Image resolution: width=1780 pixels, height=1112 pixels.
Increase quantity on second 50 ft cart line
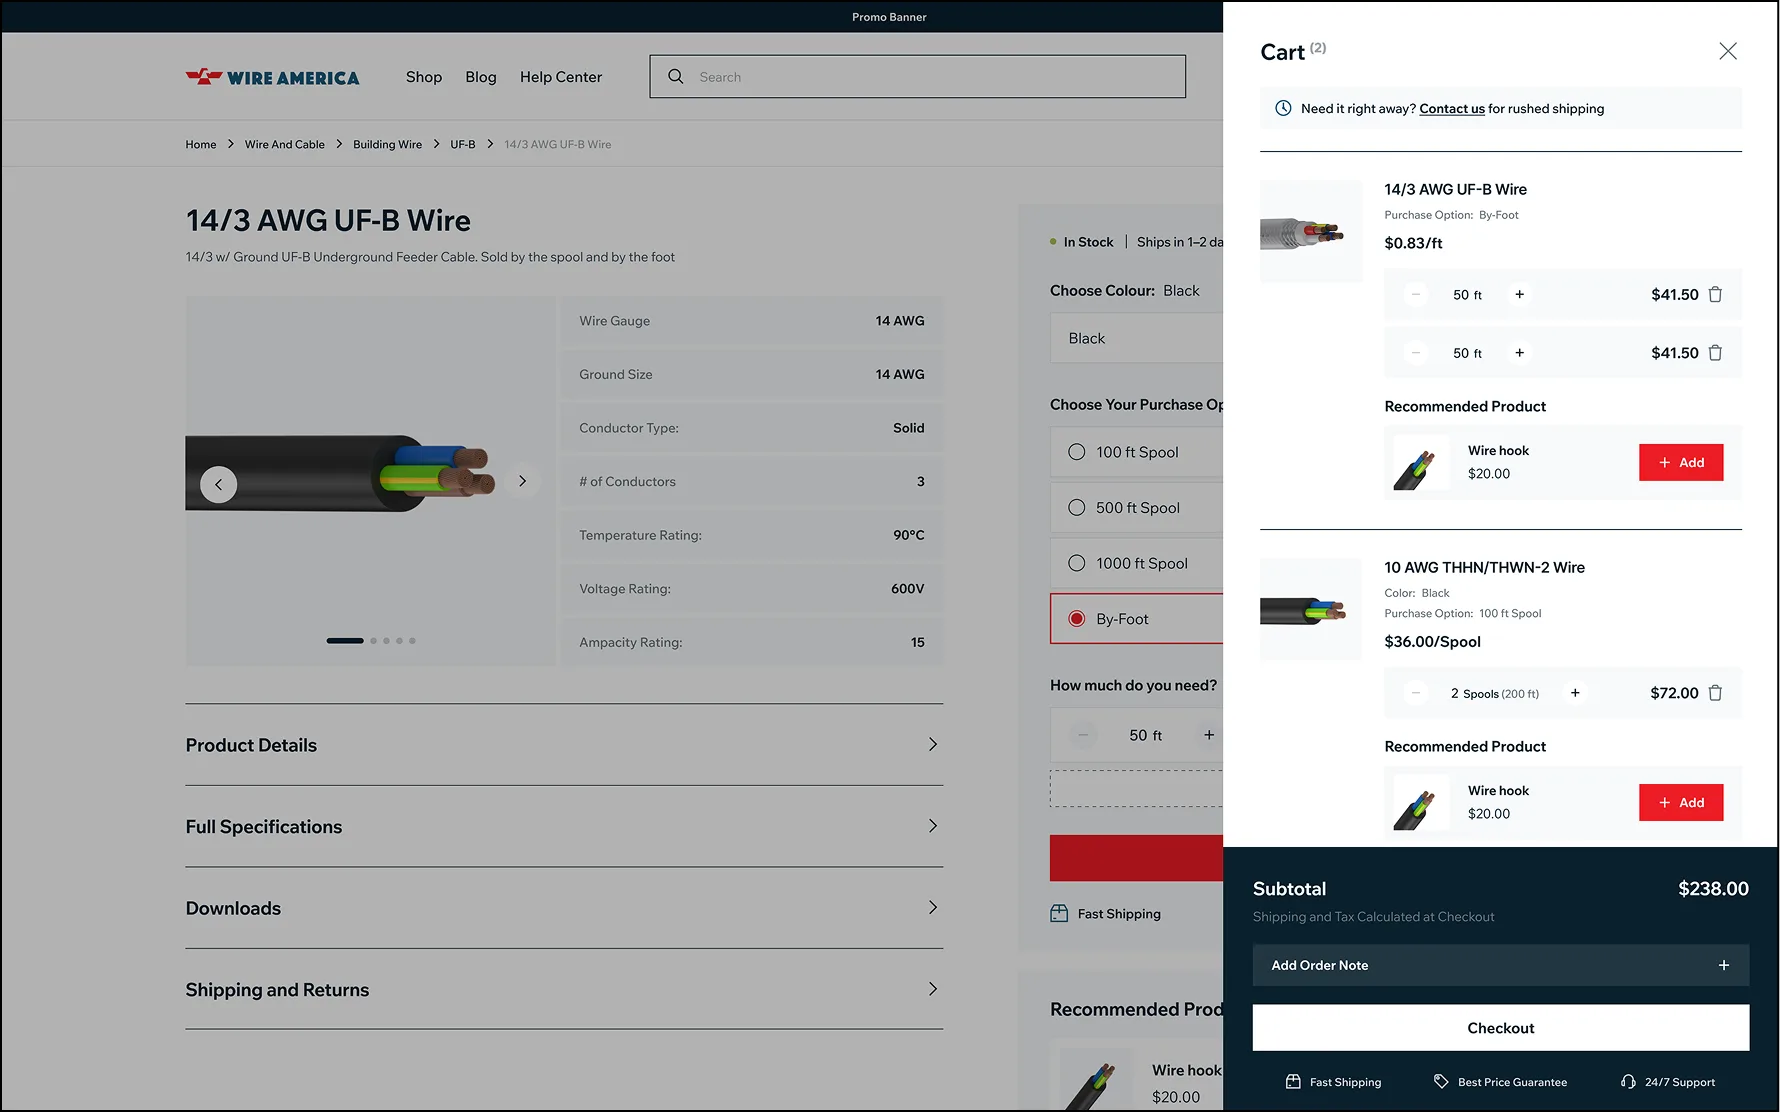tap(1519, 352)
